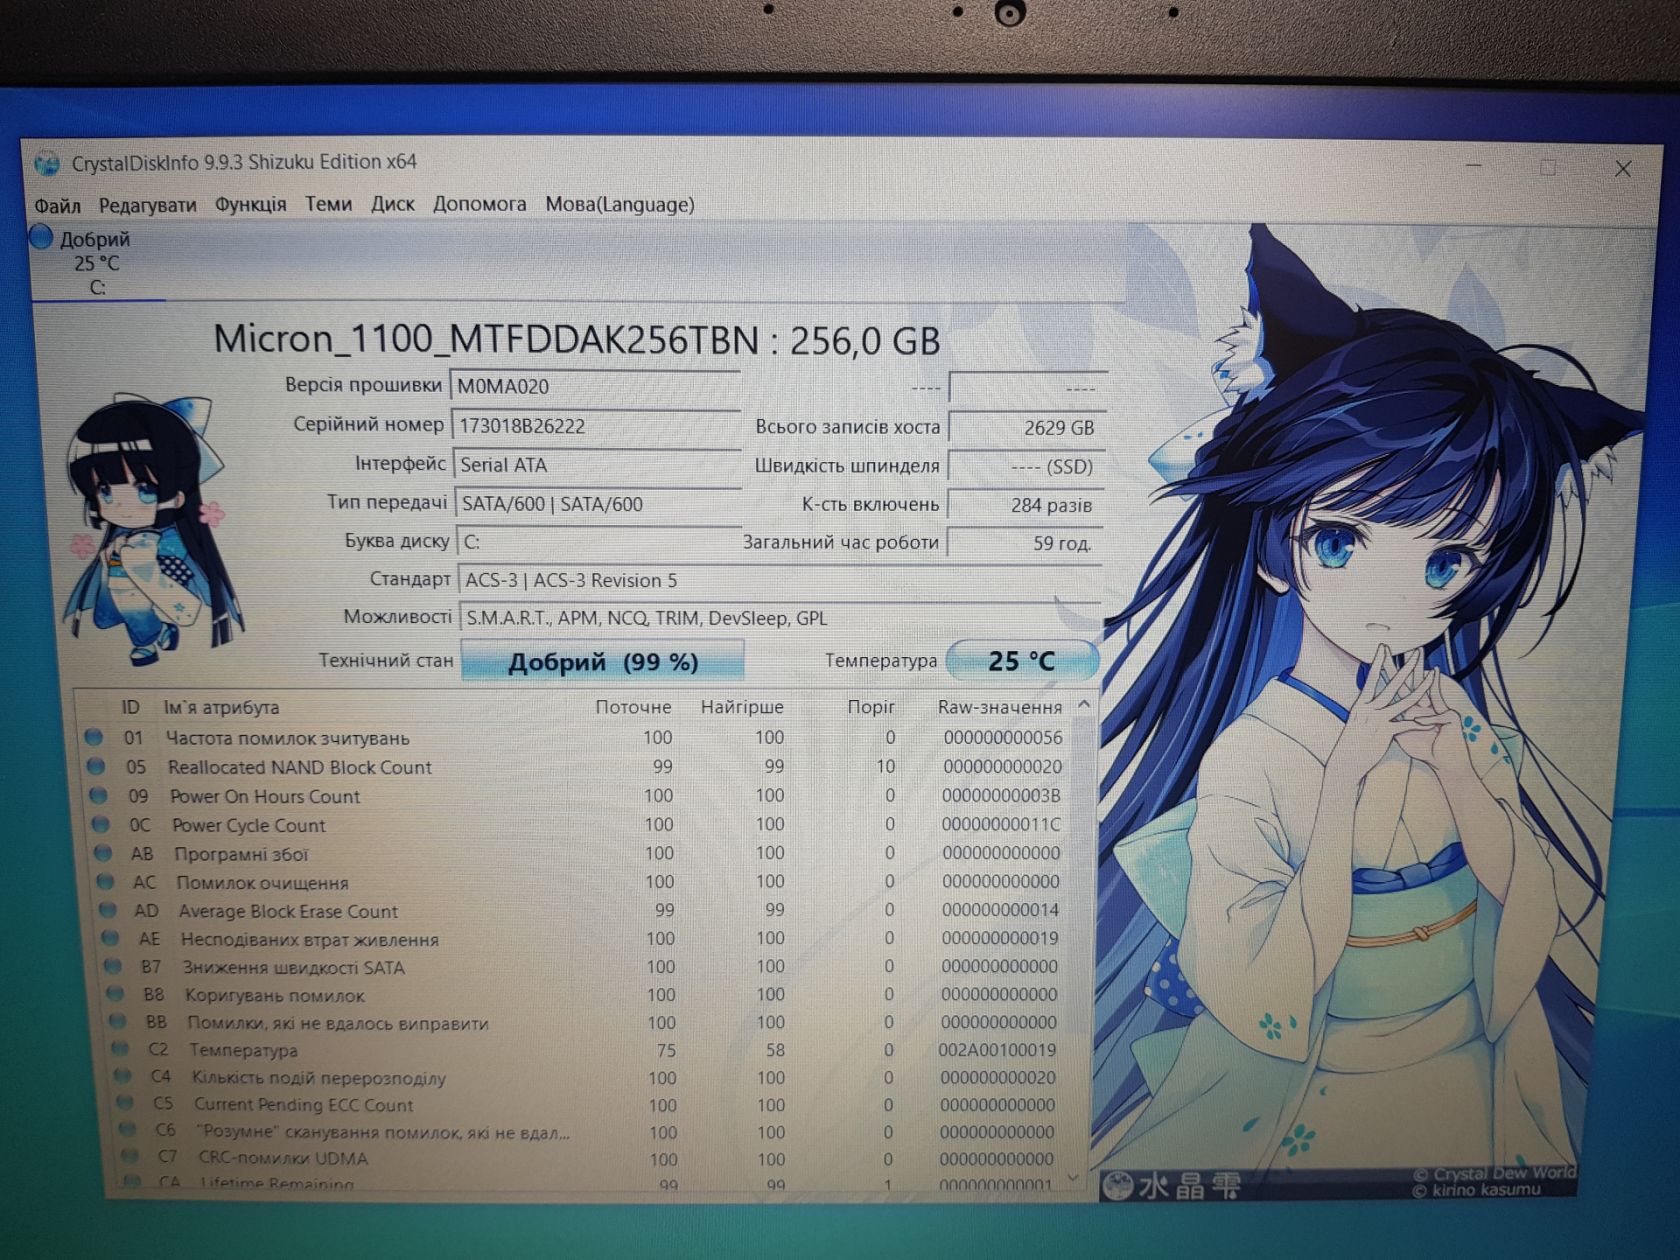The image size is (1680, 1260).
Task: Click status icon for Current Pending ECC Count
Action: (x=124, y=1104)
